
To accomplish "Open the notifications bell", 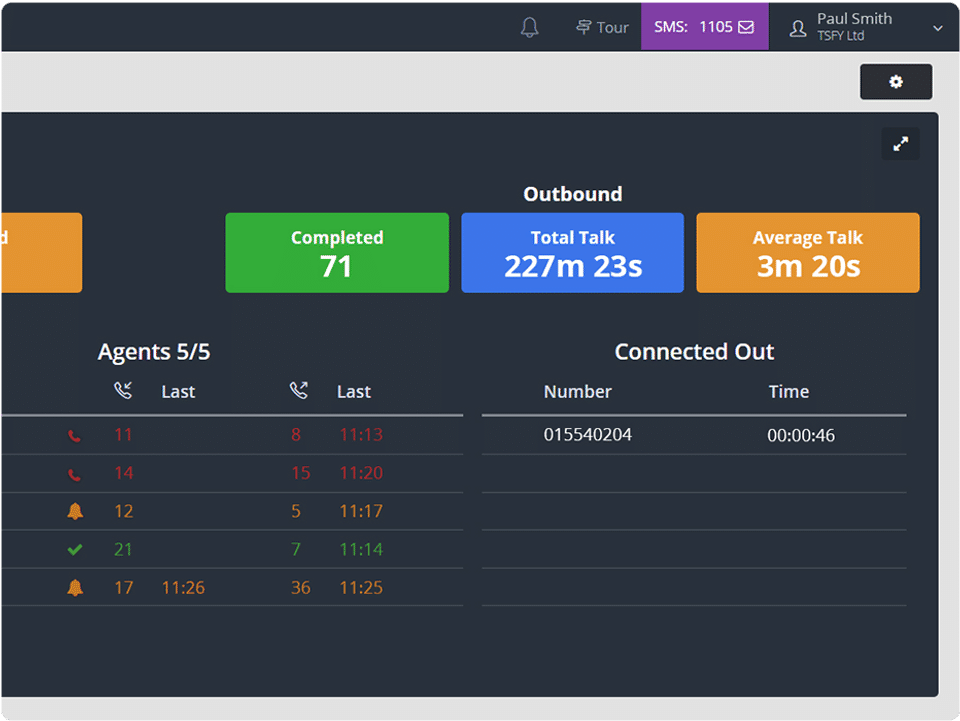I will (530, 27).
